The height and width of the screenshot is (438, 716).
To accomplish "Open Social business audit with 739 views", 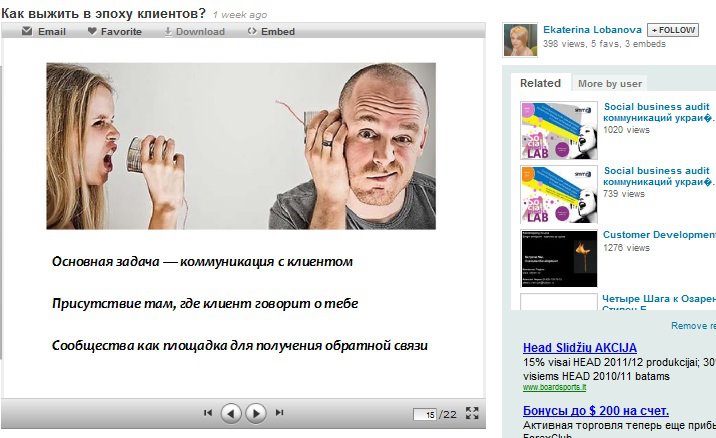I will (658, 176).
